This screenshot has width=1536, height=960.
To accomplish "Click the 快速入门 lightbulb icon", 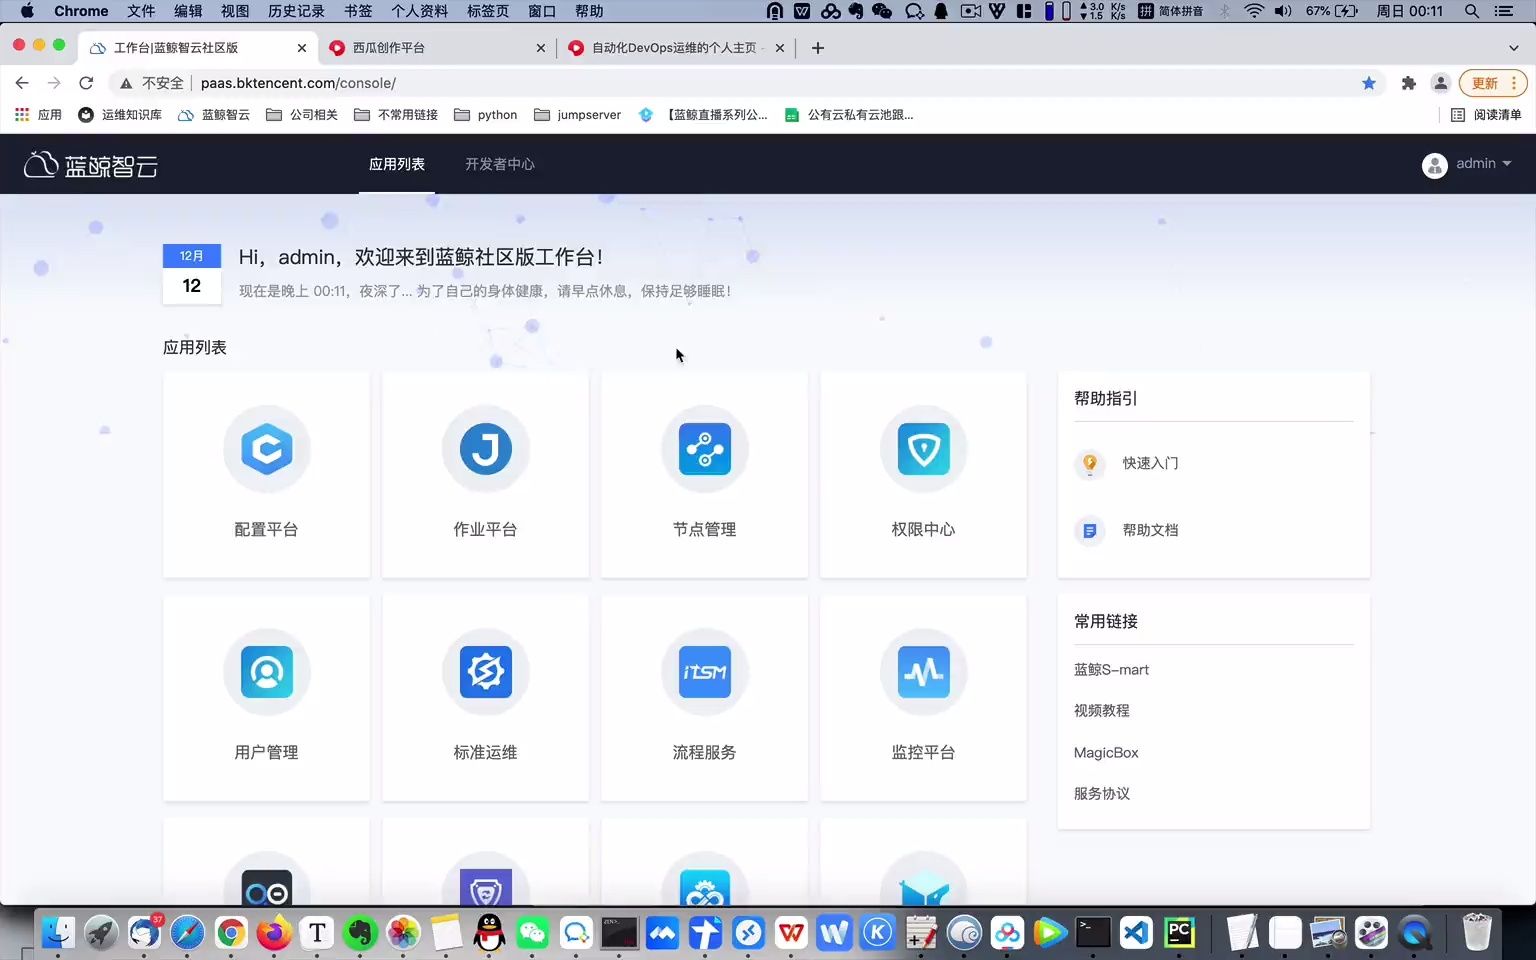I will point(1090,463).
